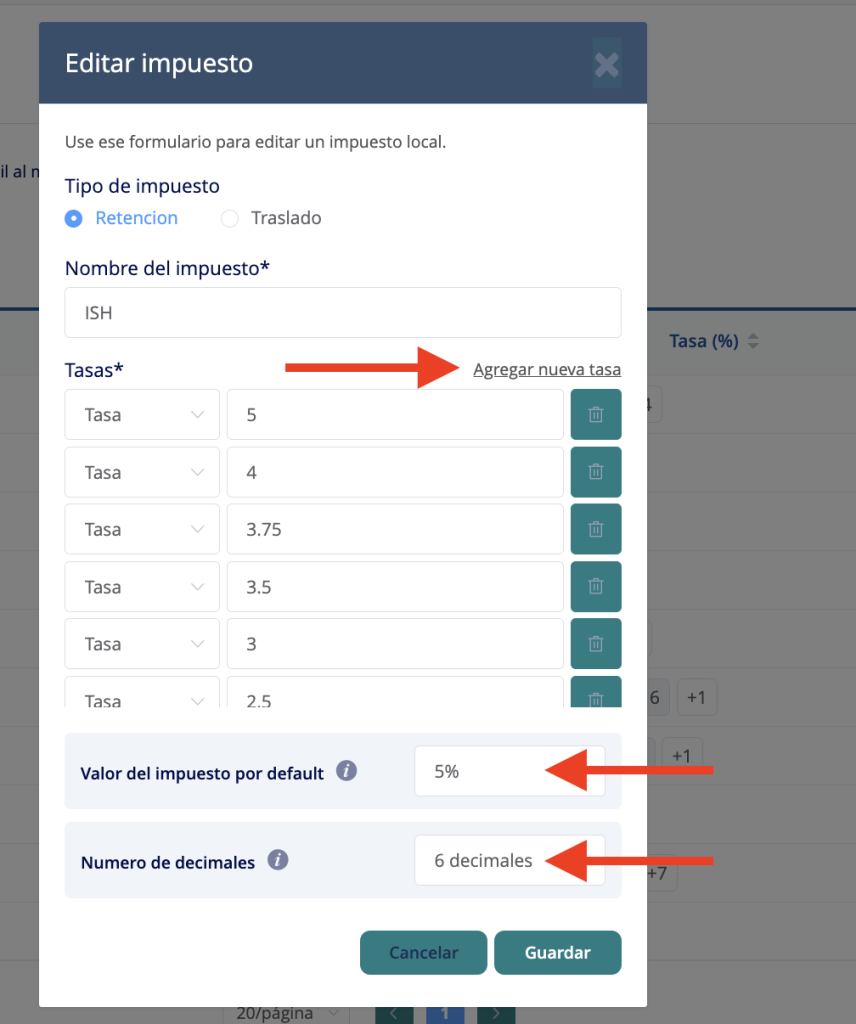
Task: Delete the rate row with value 4
Action: 596,472
